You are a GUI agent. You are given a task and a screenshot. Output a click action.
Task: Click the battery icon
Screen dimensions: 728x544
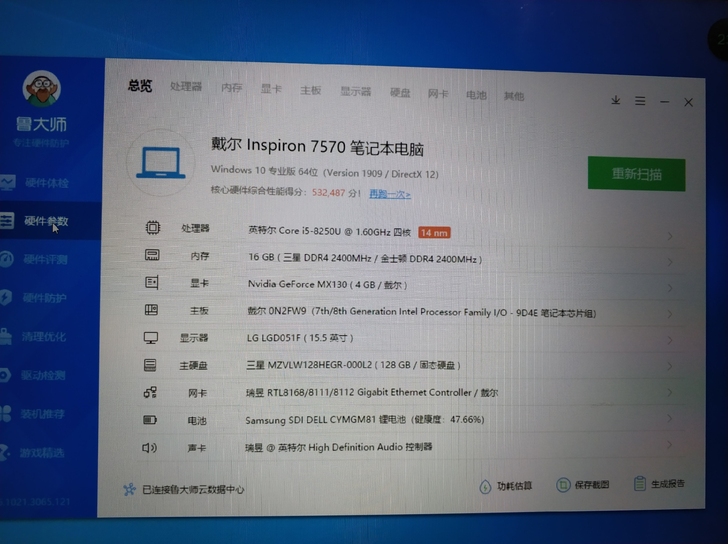[x=150, y=420]
